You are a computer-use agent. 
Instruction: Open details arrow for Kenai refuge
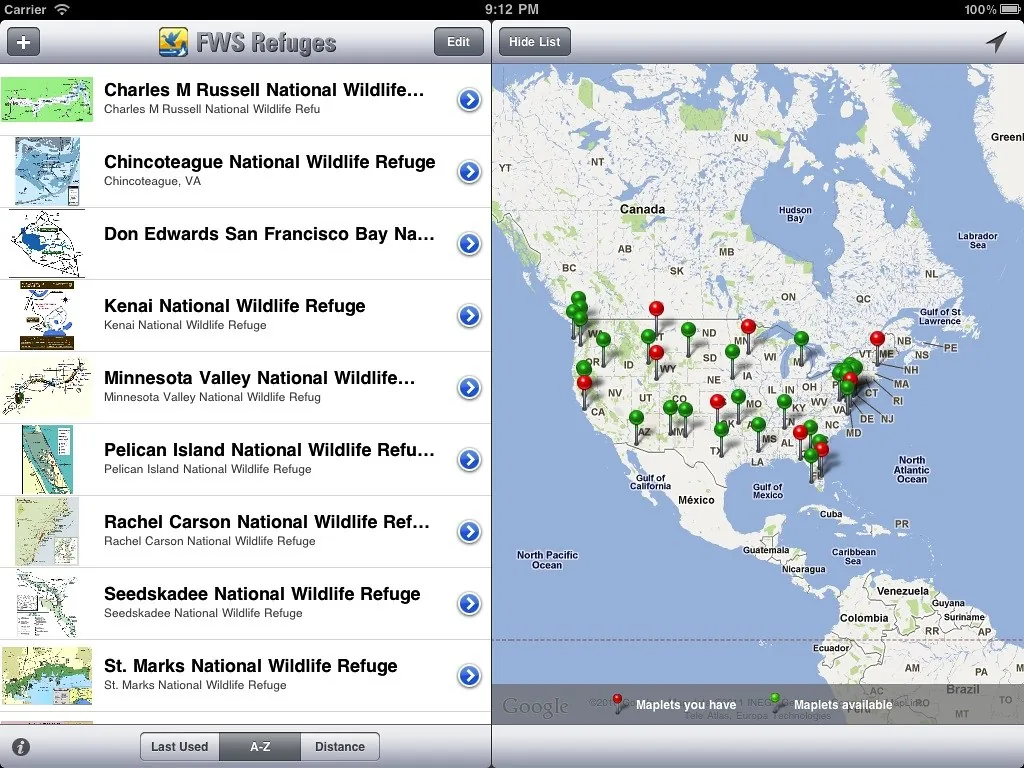coord(469,315)
